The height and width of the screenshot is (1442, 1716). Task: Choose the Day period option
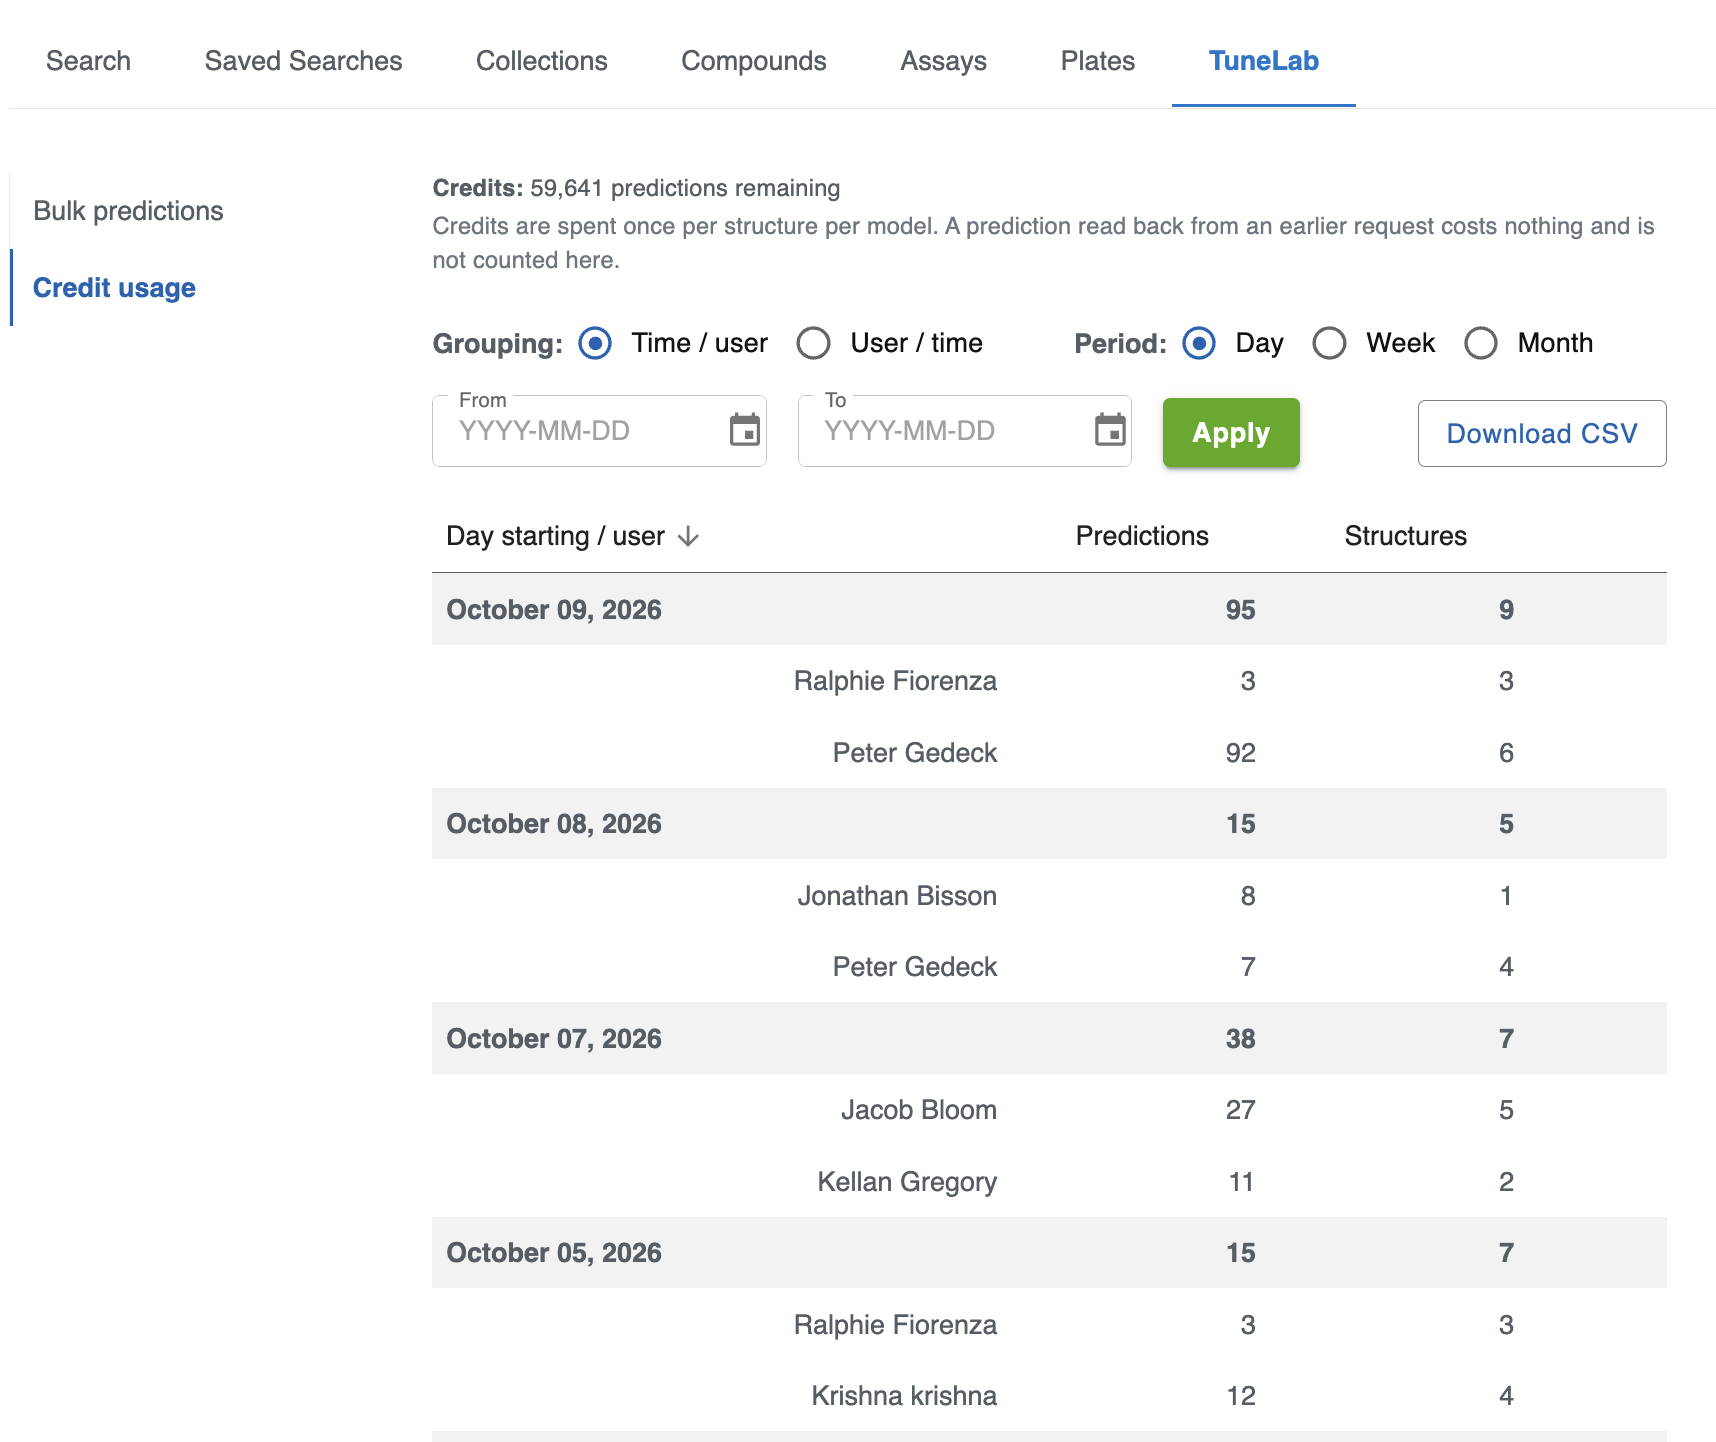click(1199, 343)
